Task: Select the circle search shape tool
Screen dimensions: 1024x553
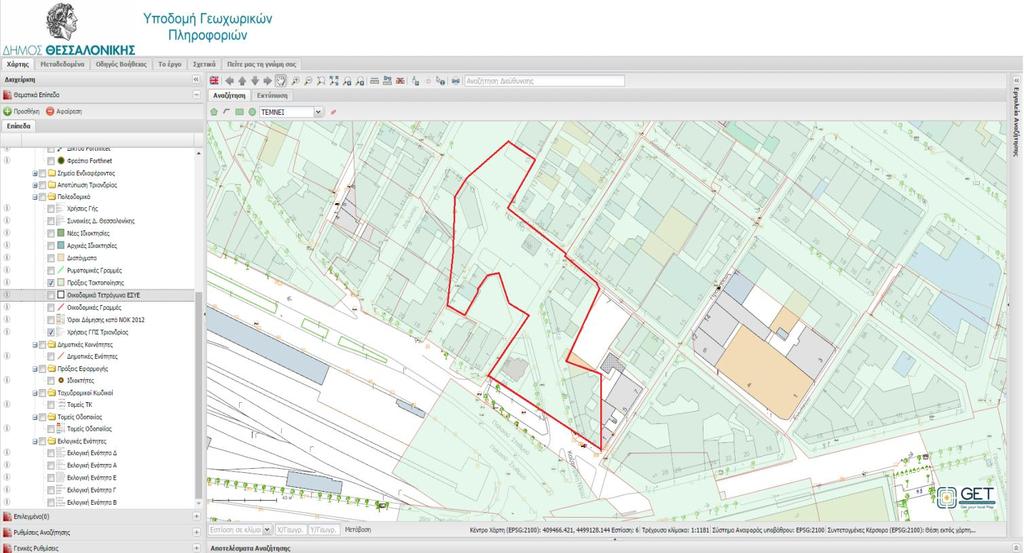Action: [x=252, y=112]
